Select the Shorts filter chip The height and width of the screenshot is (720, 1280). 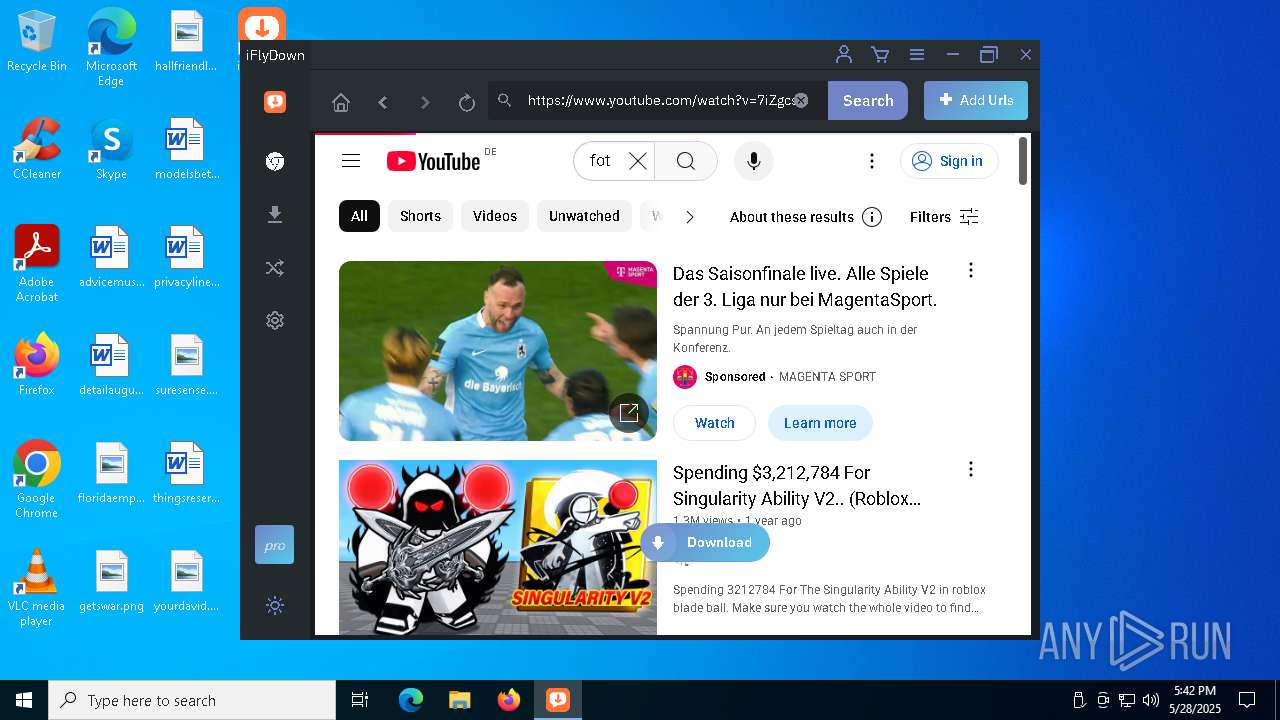point(420,216)
